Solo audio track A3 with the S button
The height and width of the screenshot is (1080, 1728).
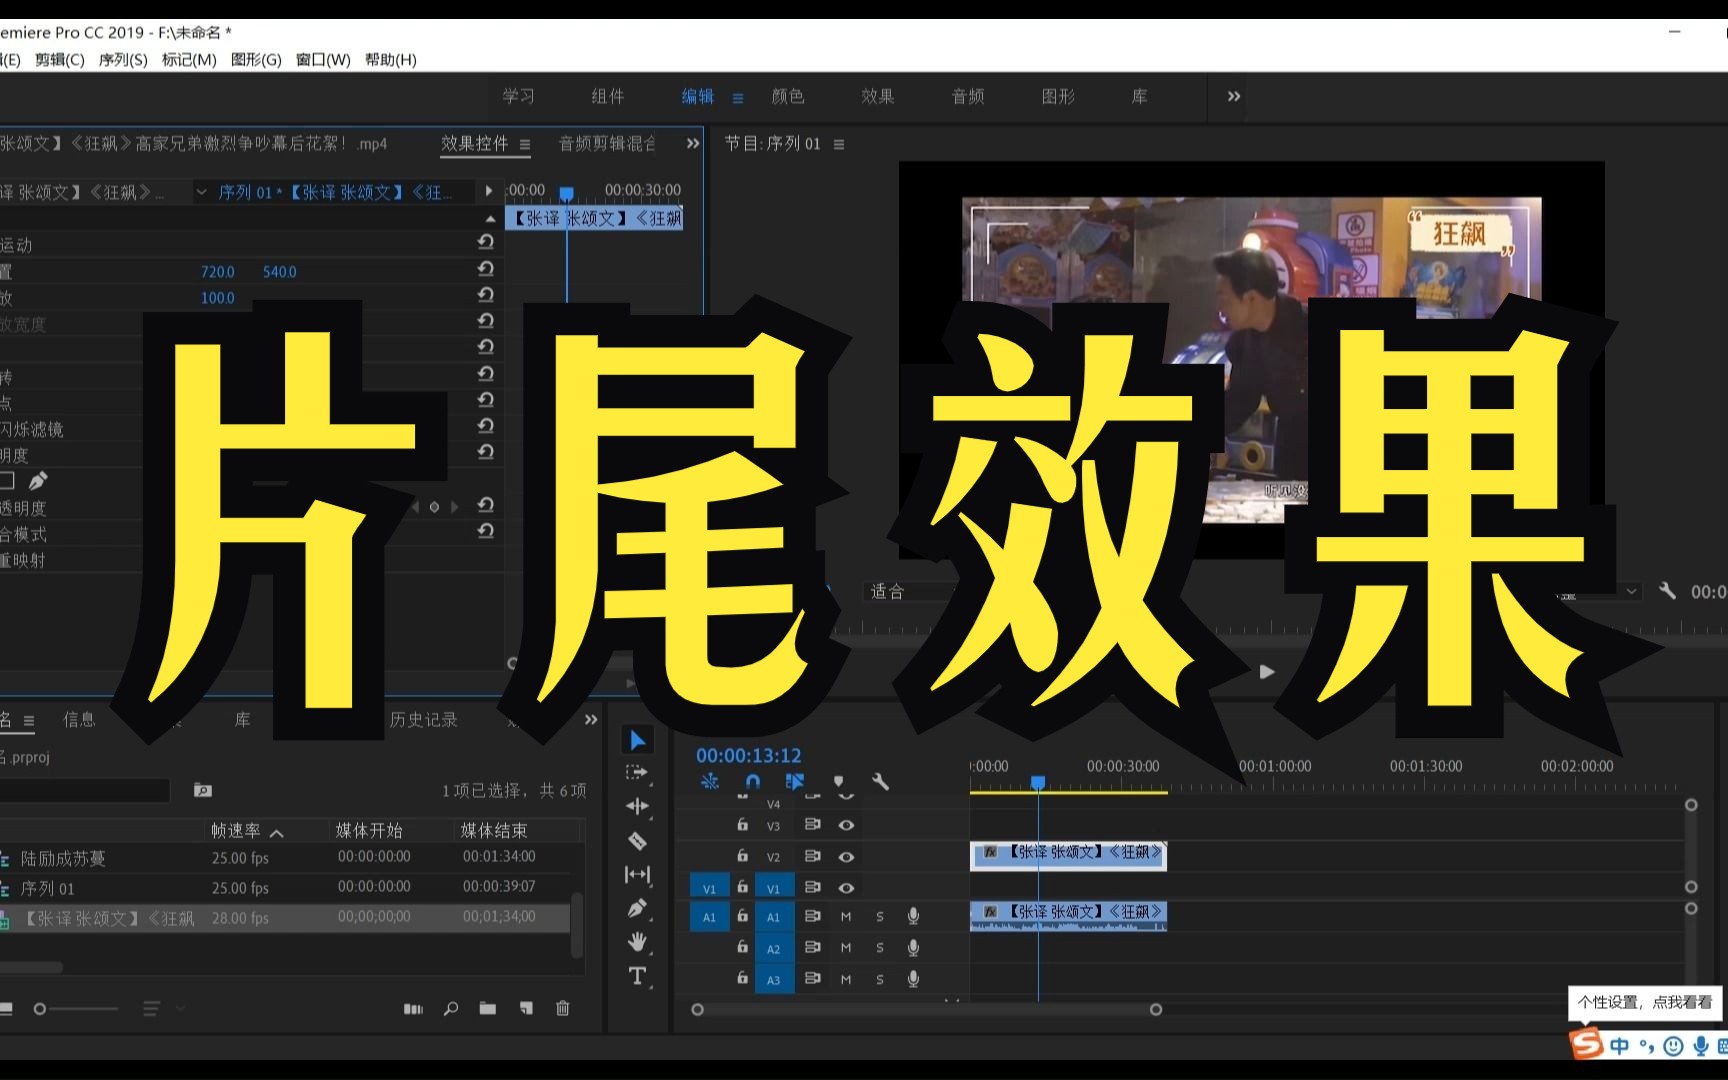(x=879, y=979)
